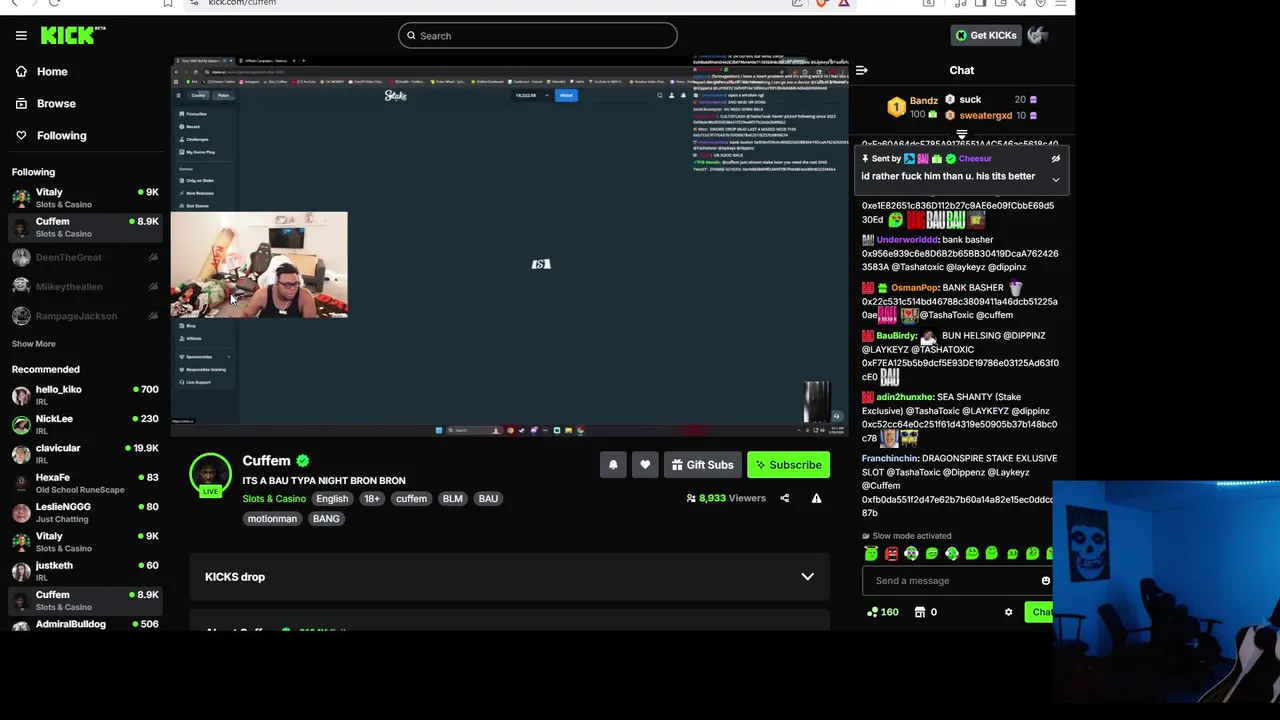Click the green Subscribe button
This screenshot has height=720, width=1280.
(x=789, y=464)
